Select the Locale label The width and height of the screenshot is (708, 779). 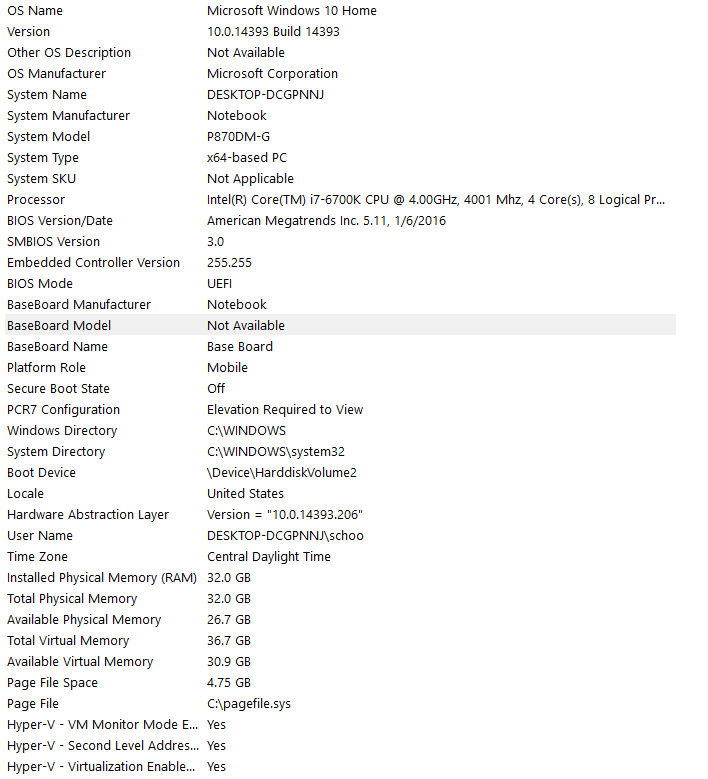pyautogui.click(x=25, y=493)
